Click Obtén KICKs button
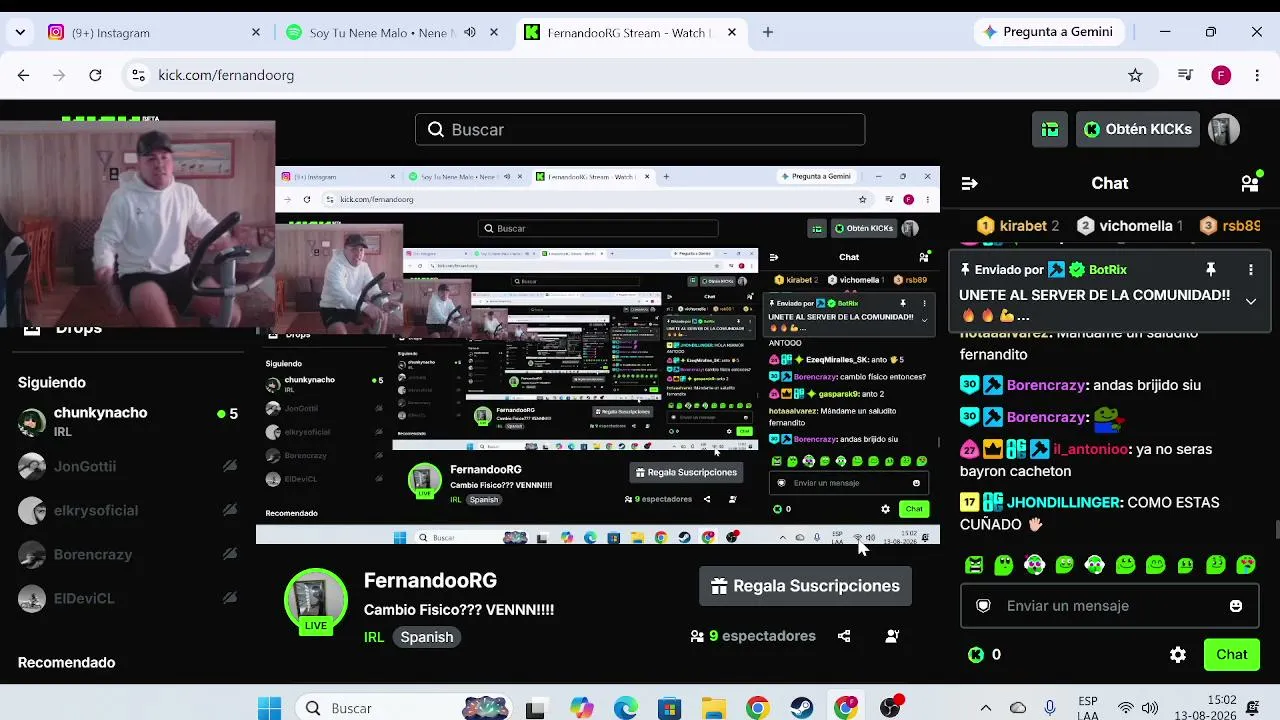The image size is (1280, 720). click(1137, 129)
